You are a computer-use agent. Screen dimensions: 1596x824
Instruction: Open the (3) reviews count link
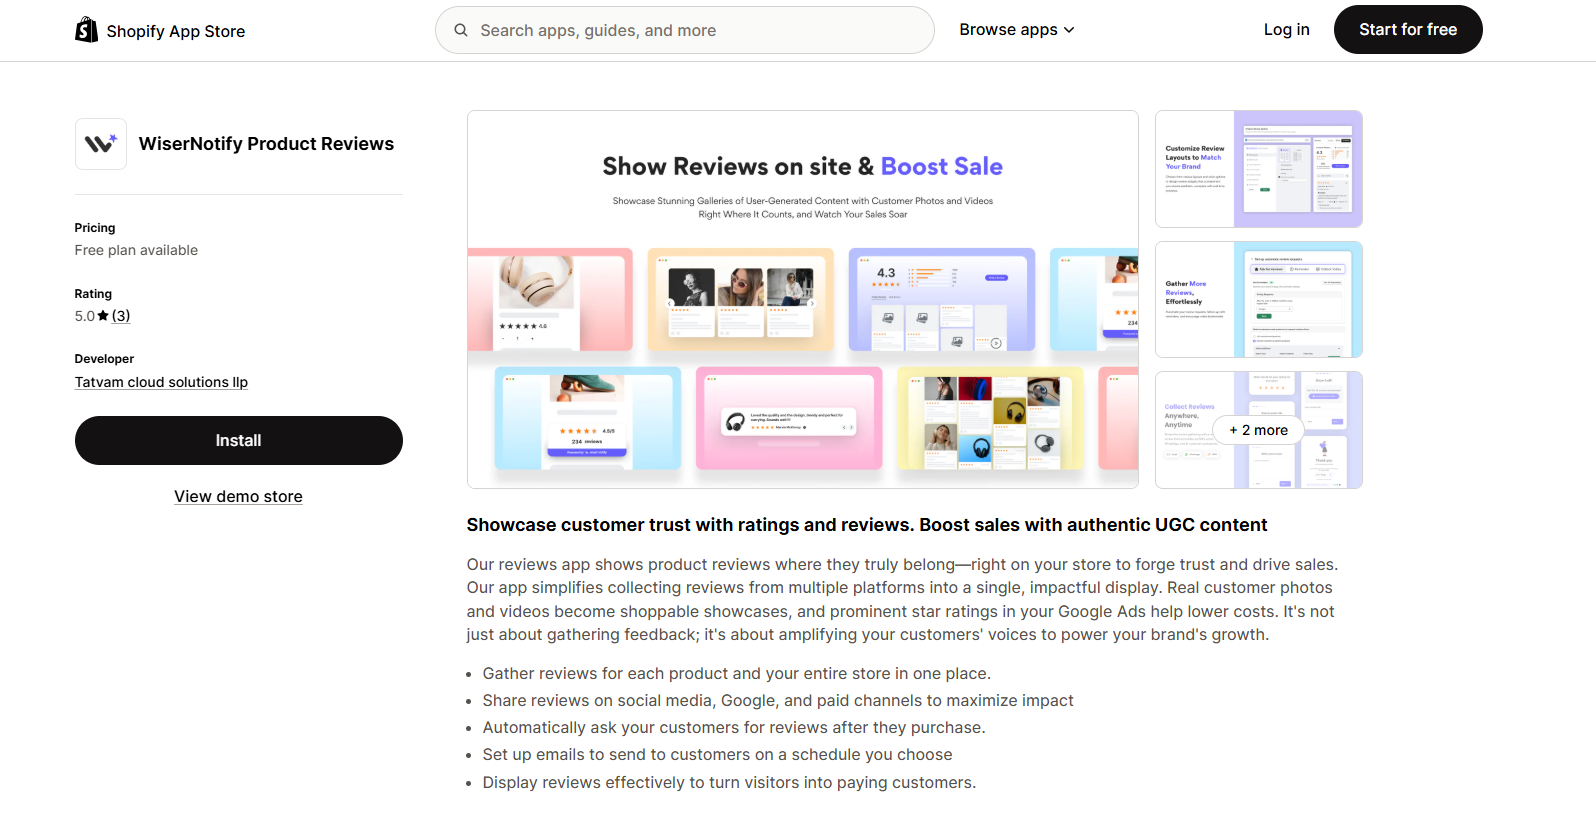click(121, 316)
